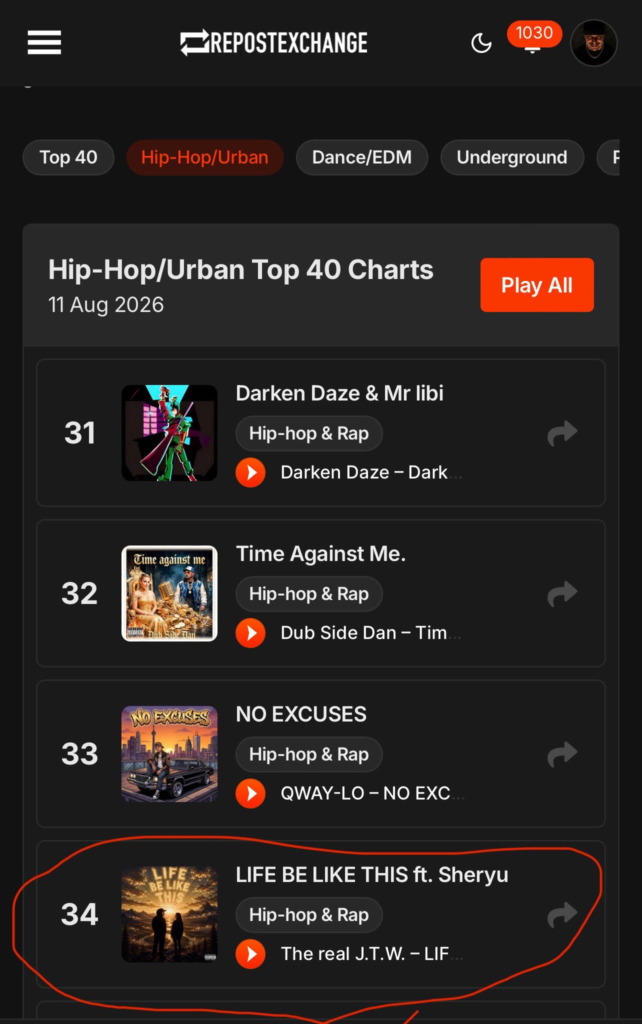Open the hamburger navigation menu

pos(44,43)
